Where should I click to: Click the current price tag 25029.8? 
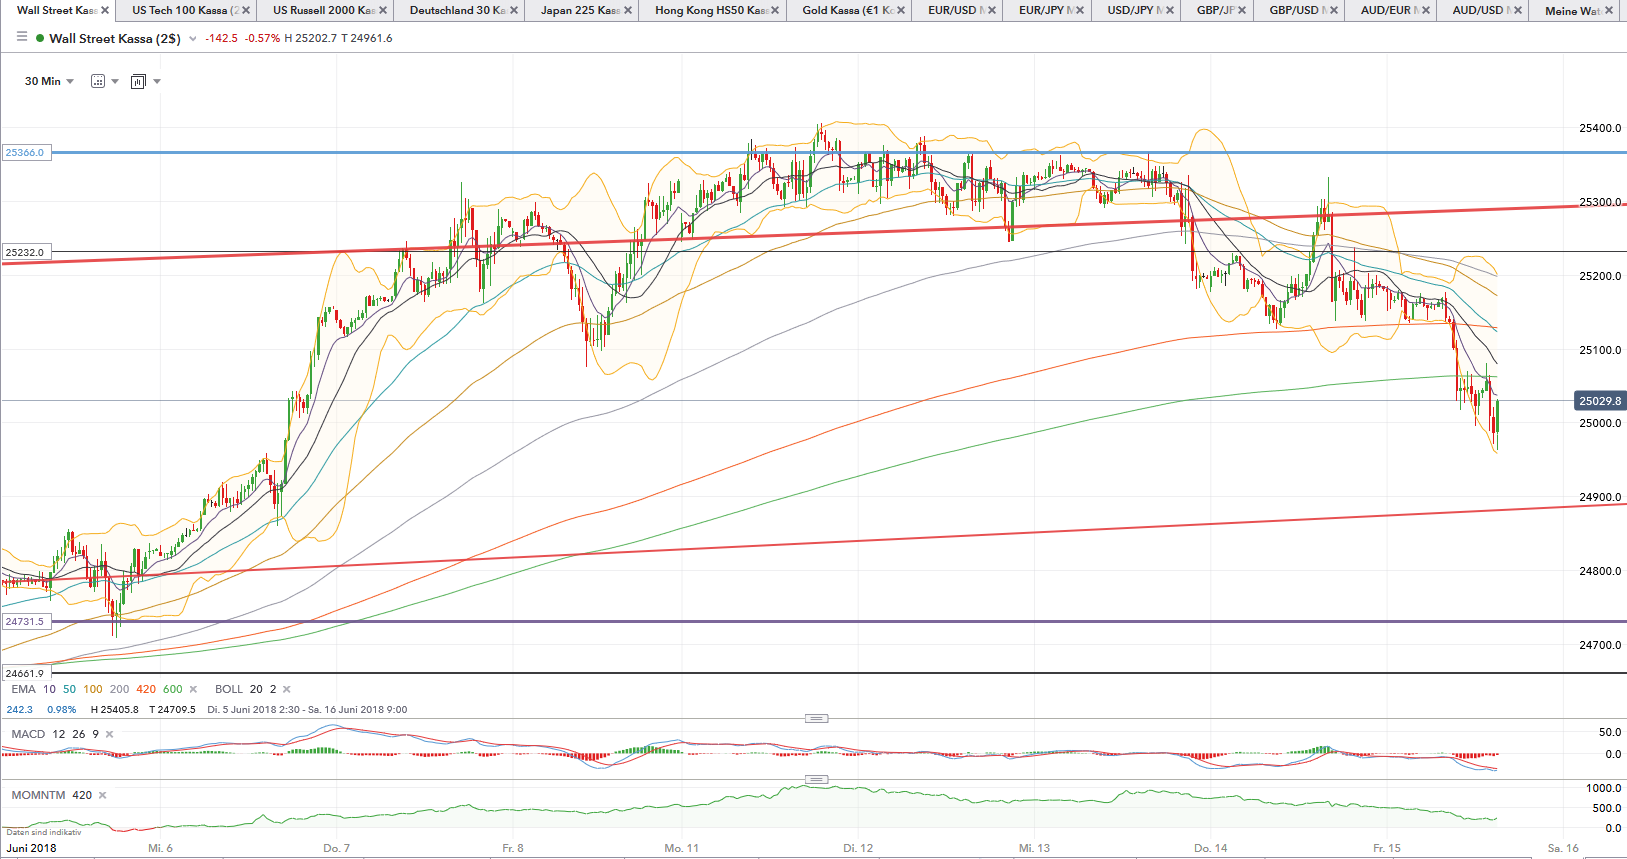click(x=1600, y=401)
